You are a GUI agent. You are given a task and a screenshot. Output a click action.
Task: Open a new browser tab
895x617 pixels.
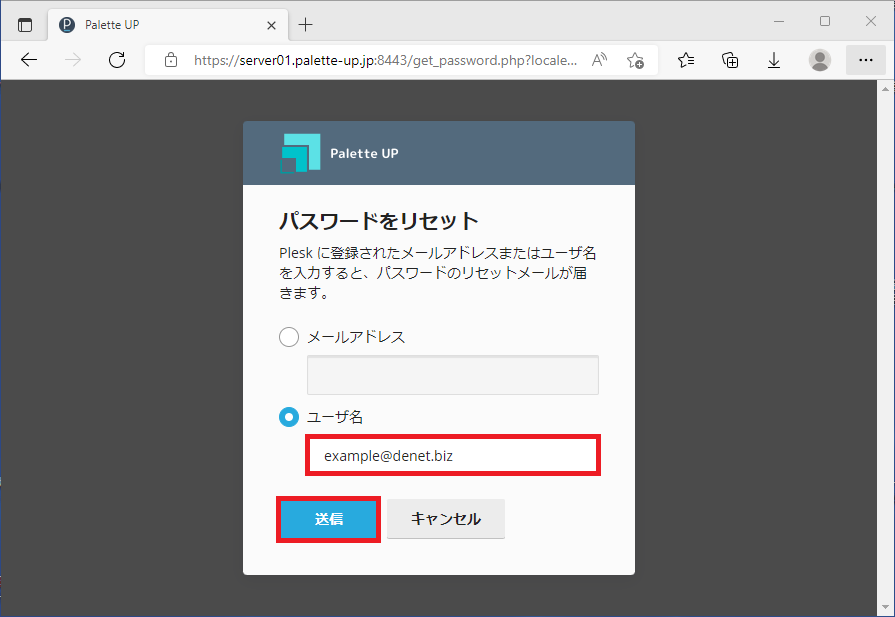306,25
